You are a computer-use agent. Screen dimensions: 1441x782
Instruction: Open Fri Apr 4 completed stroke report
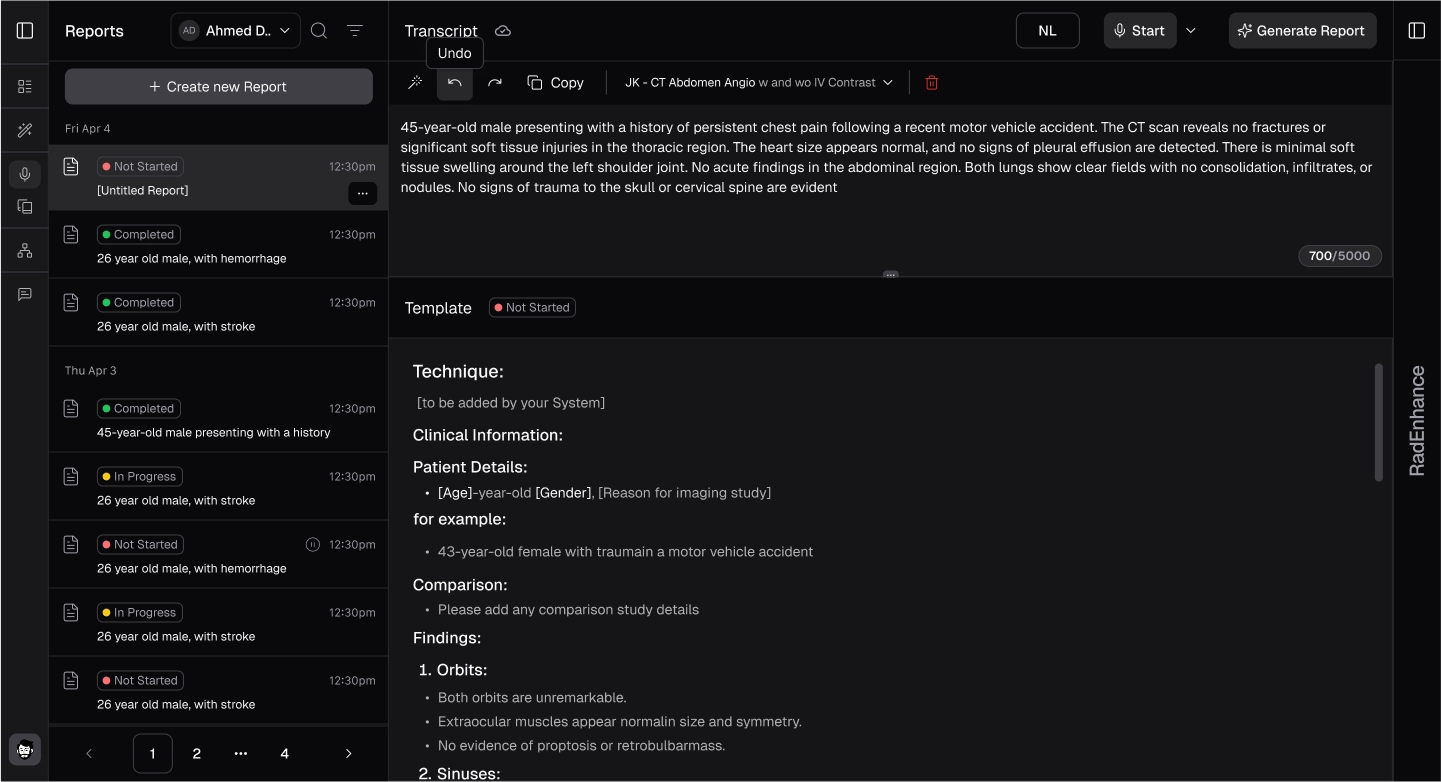click(x=218, y=313)
